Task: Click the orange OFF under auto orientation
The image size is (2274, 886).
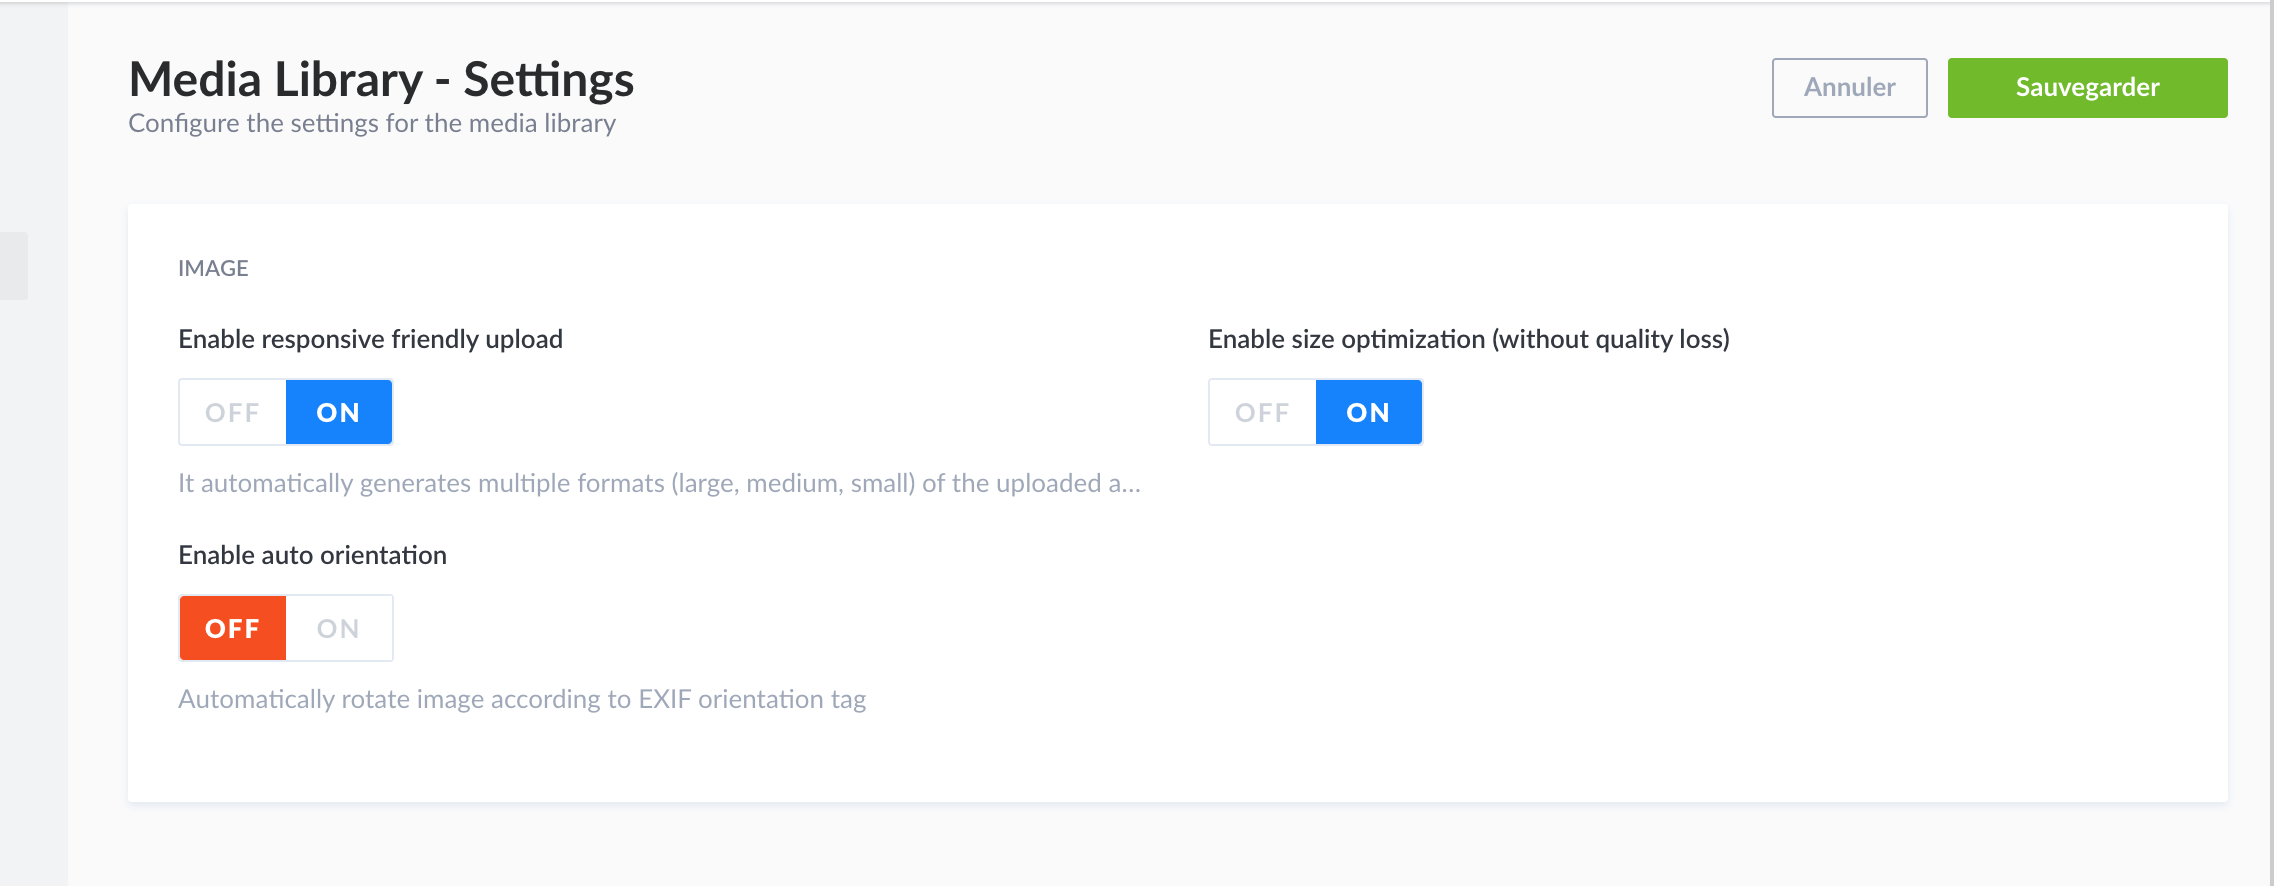Action: click(232, 628)
